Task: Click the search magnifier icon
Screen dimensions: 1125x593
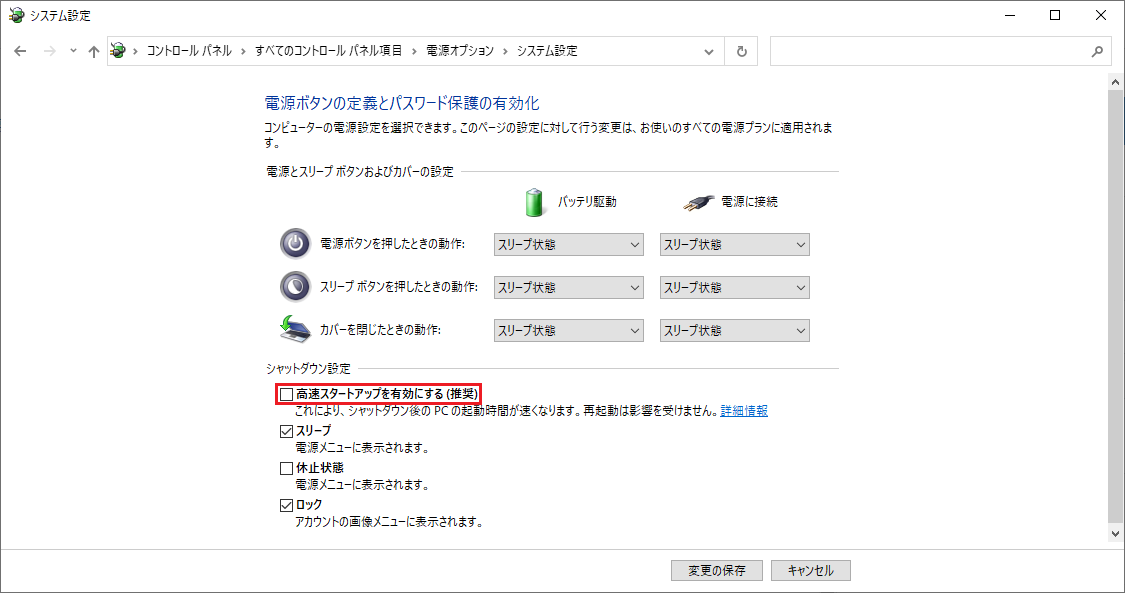Action: (1096, 51)
